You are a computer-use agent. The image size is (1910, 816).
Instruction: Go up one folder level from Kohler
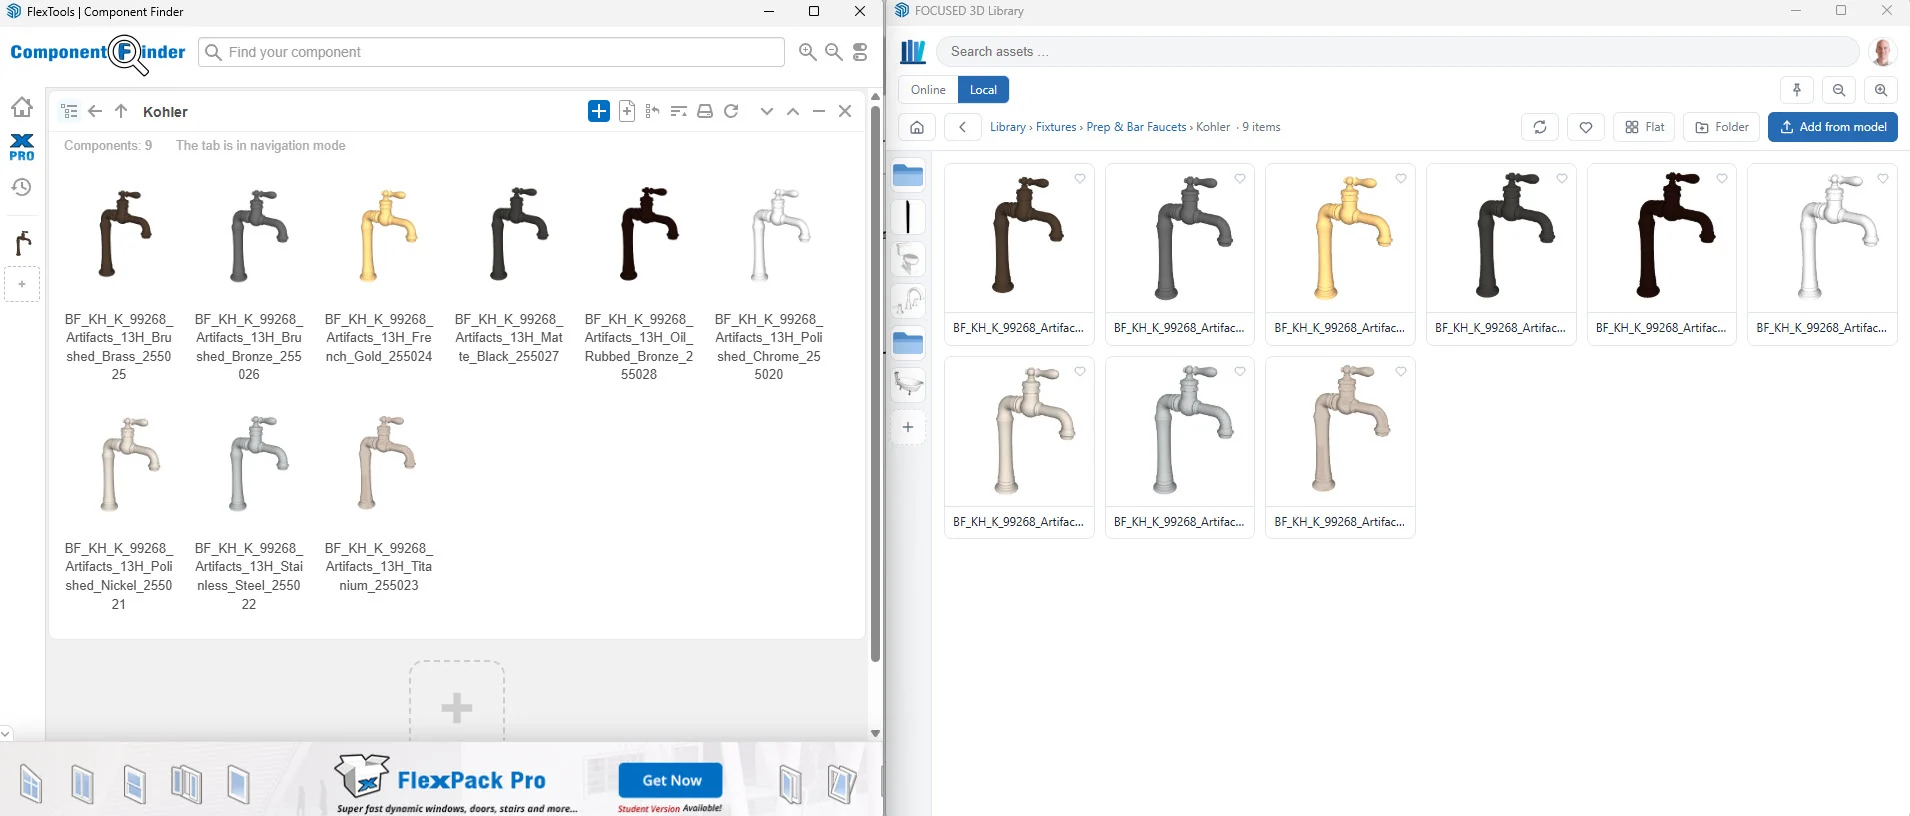121,111
